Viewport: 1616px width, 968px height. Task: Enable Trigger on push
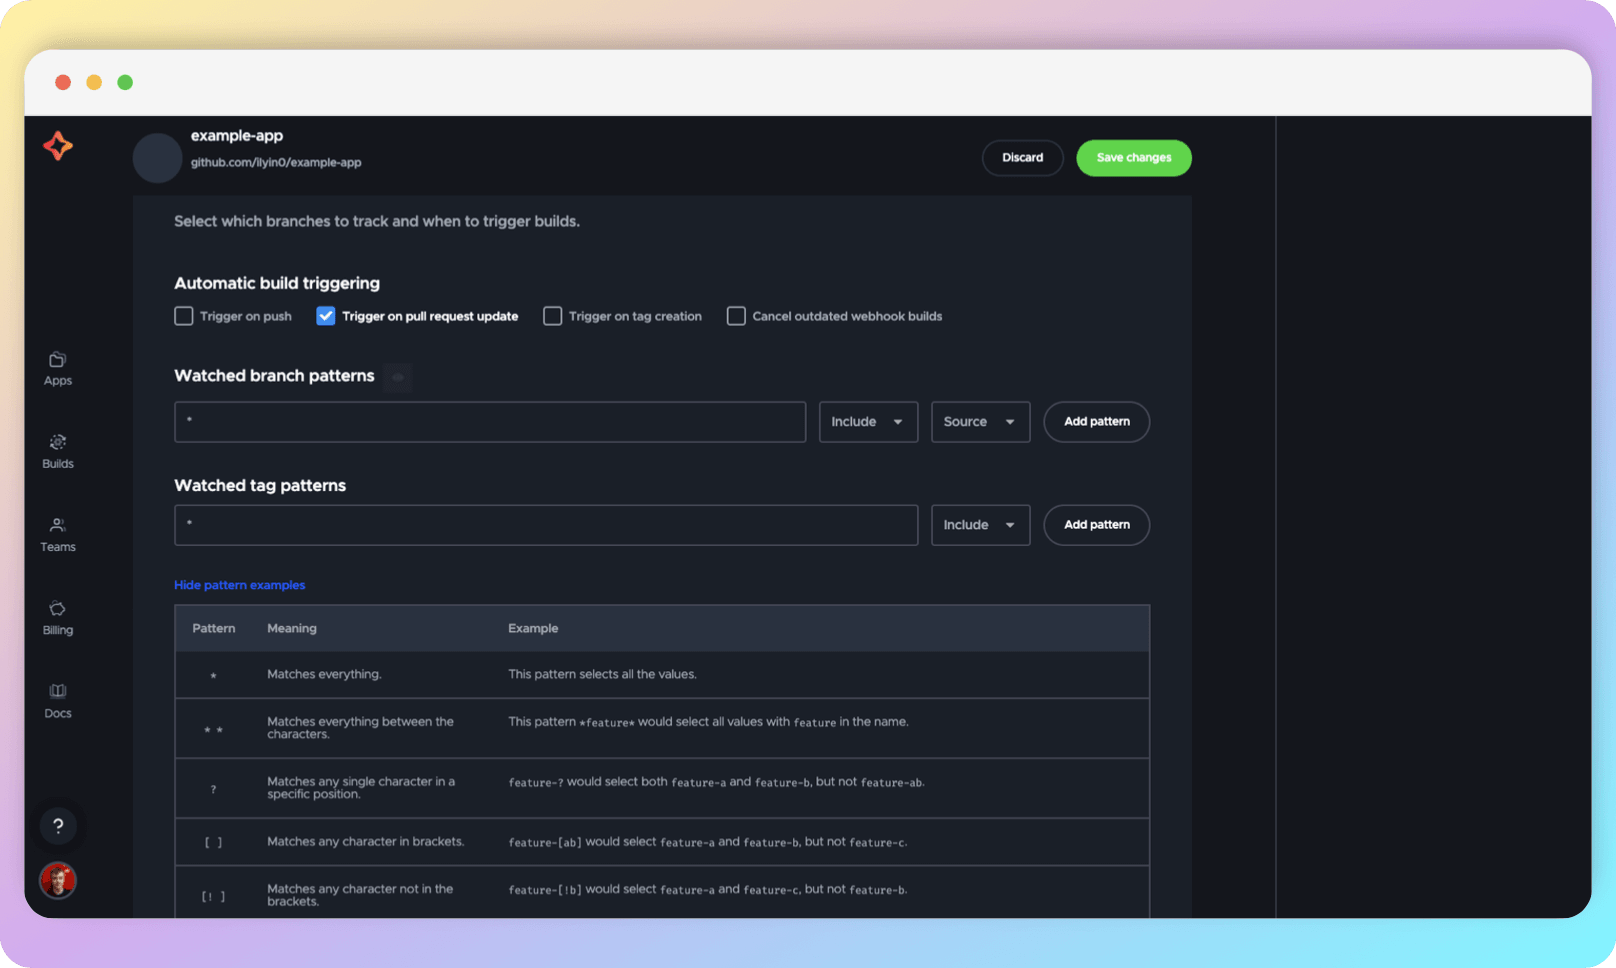[184, 315]
